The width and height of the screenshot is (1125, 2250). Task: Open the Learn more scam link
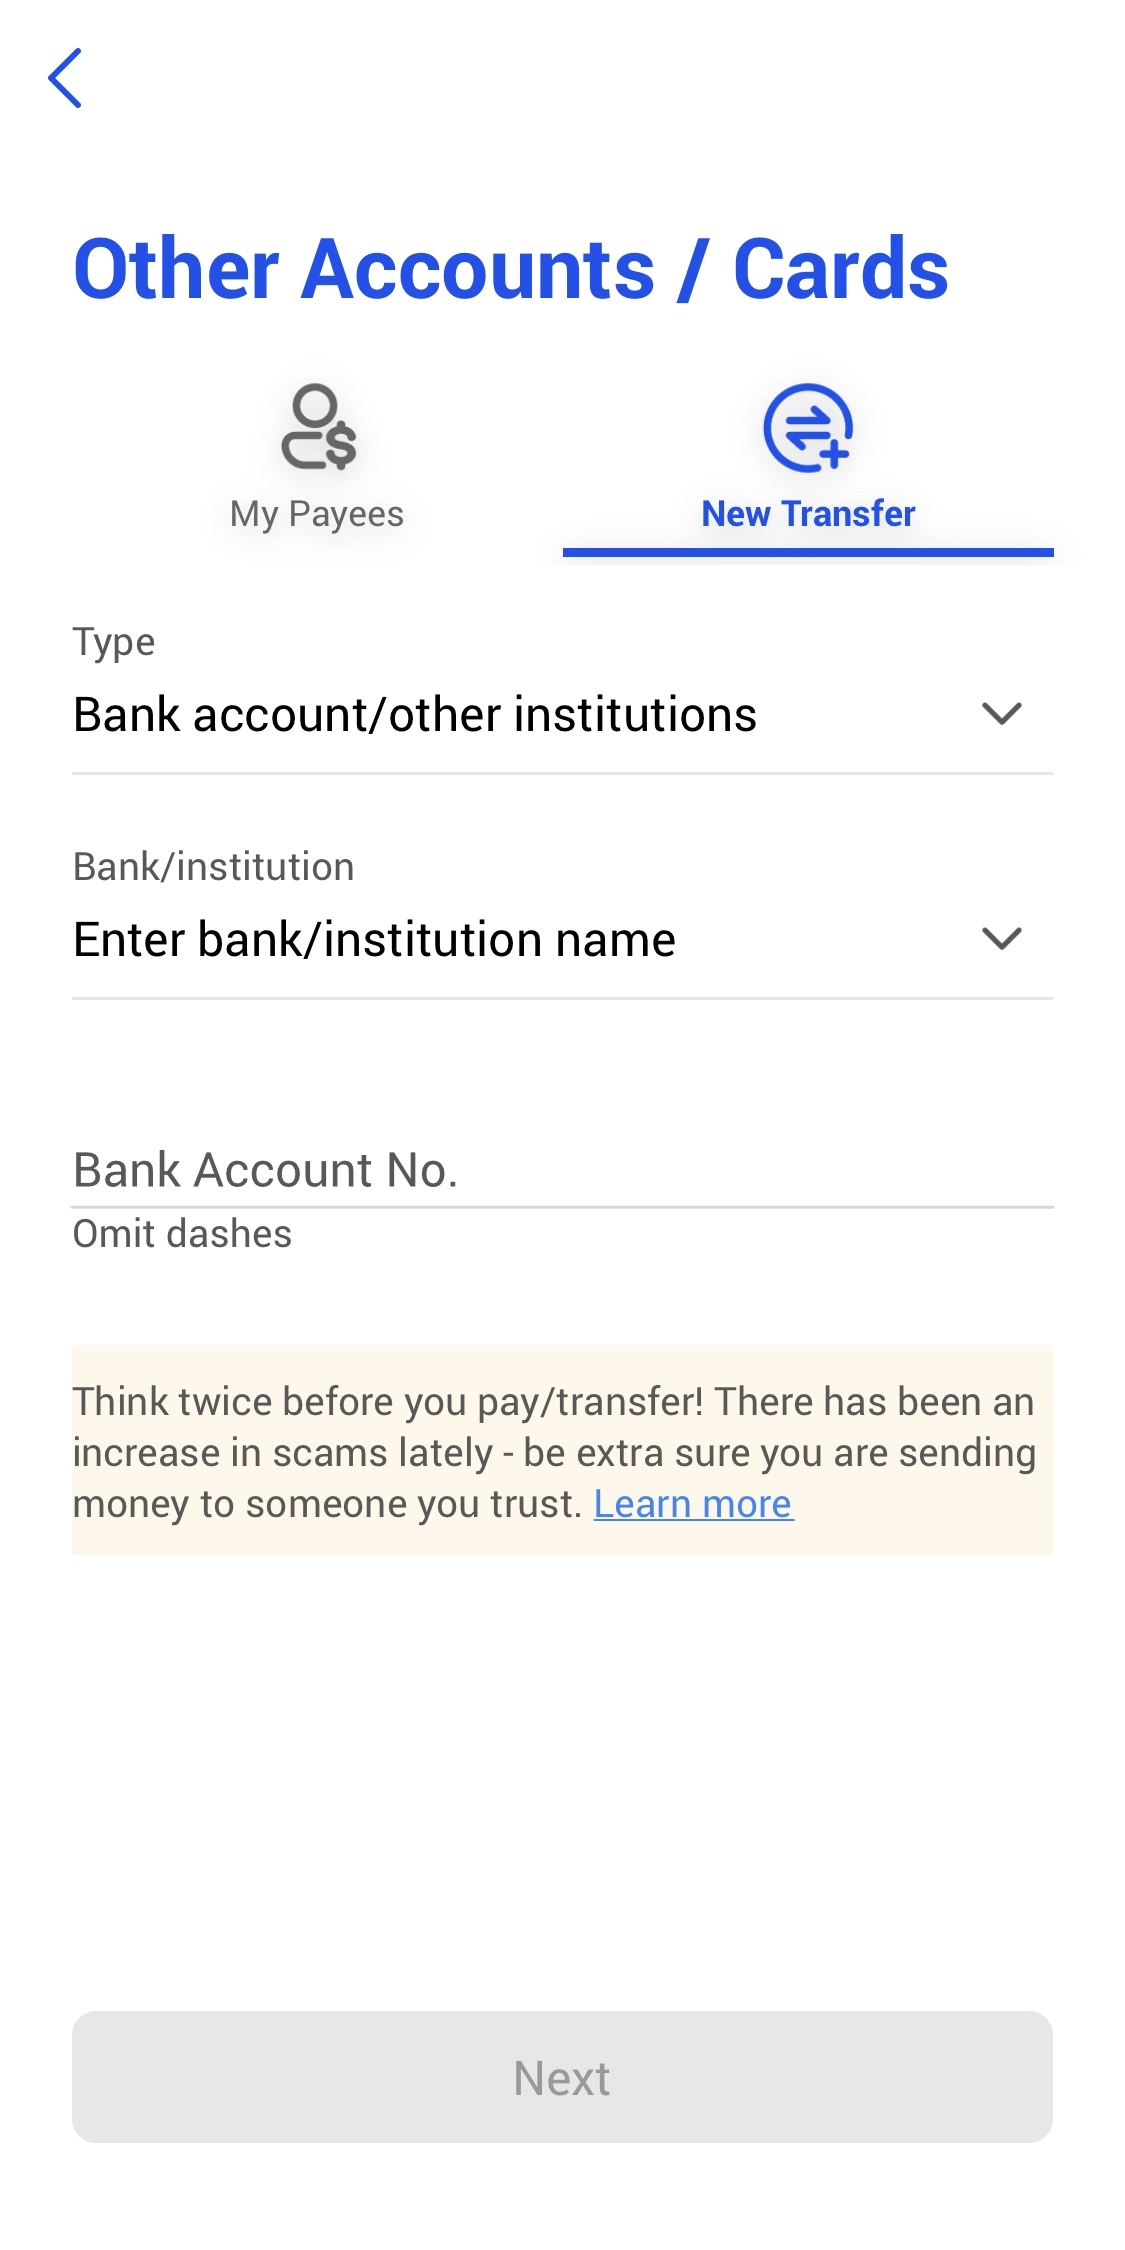(x=693, y=1504)
